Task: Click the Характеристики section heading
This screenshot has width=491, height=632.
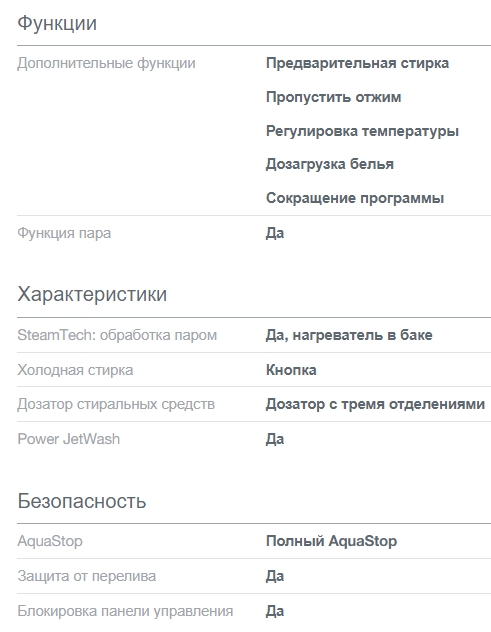Action: 92,294
